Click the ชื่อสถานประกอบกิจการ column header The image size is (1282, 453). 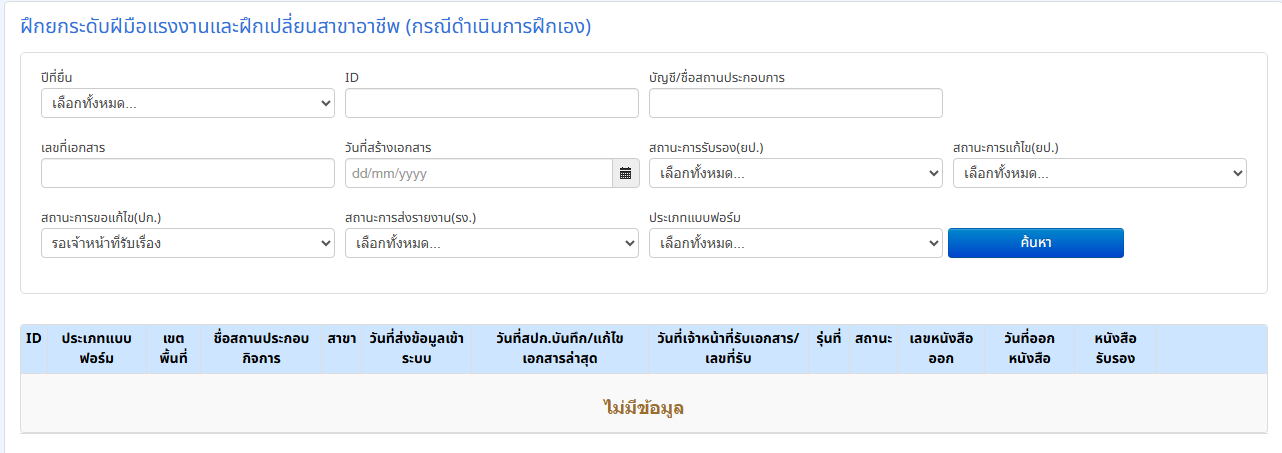point(260,348)
